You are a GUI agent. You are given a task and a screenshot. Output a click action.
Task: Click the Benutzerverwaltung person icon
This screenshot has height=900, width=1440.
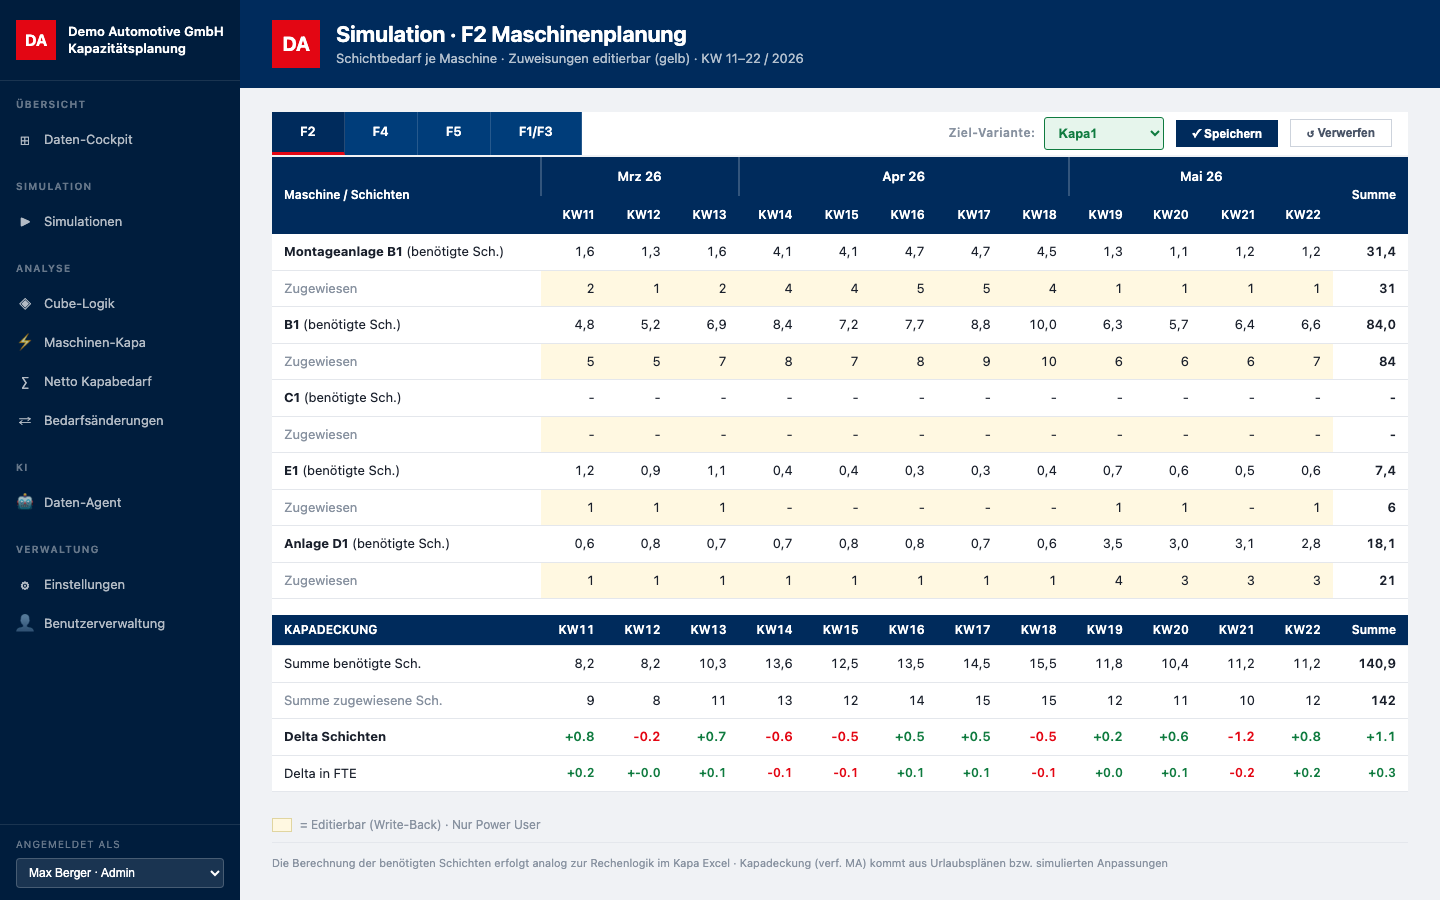click(25, 623)
